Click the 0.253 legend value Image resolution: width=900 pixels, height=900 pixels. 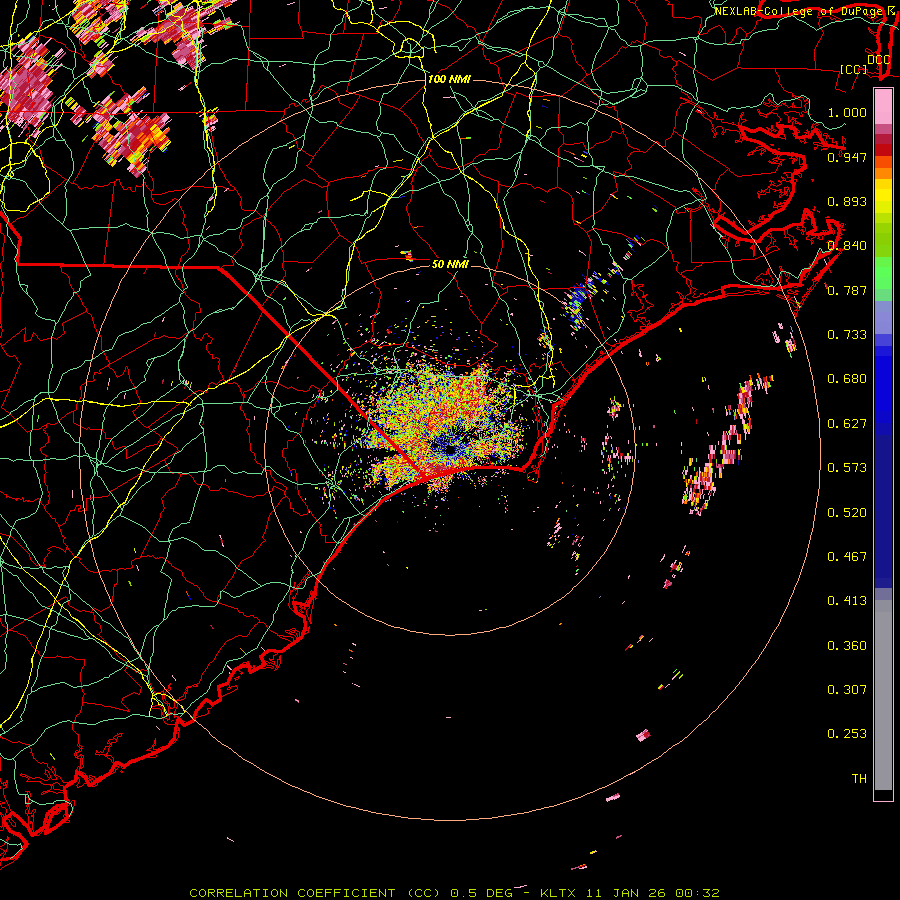[847, 734]
